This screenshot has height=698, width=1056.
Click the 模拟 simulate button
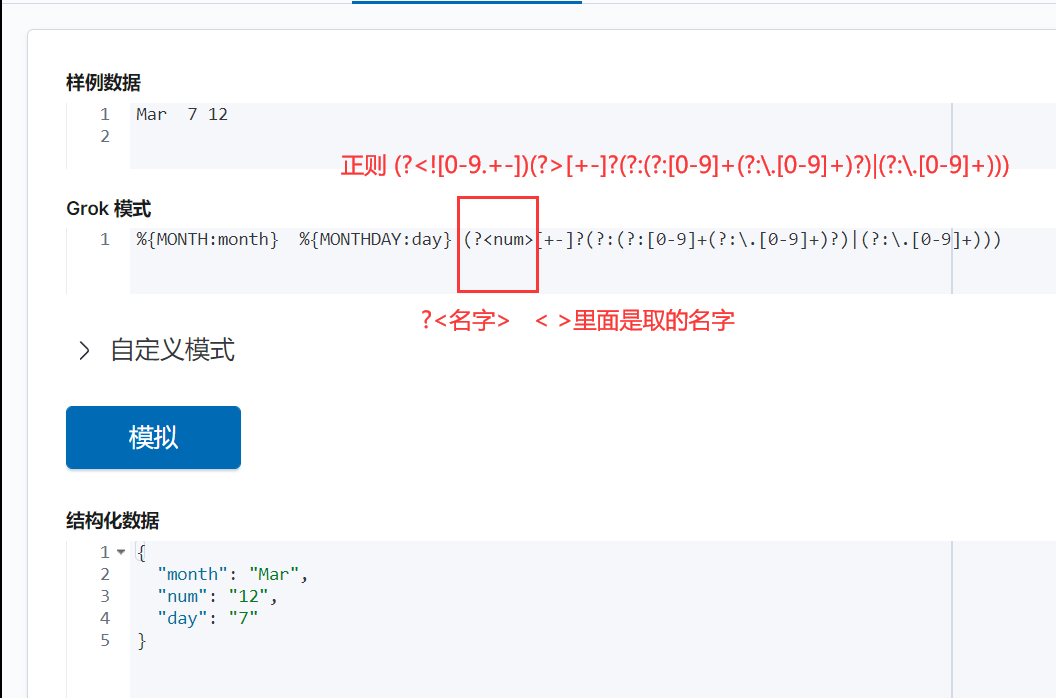(152, 437)
